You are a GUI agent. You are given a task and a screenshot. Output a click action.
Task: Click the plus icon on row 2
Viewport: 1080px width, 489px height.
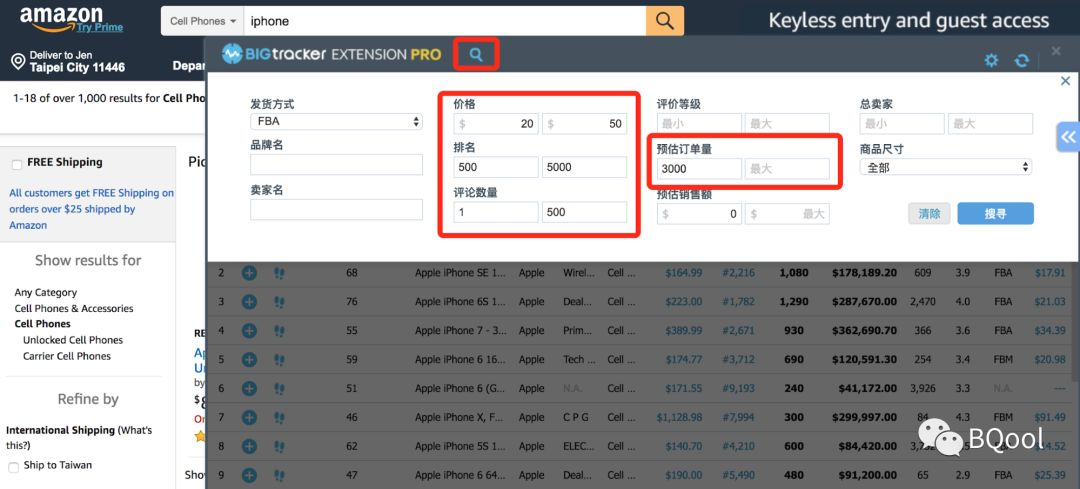[x=249, y=273]
